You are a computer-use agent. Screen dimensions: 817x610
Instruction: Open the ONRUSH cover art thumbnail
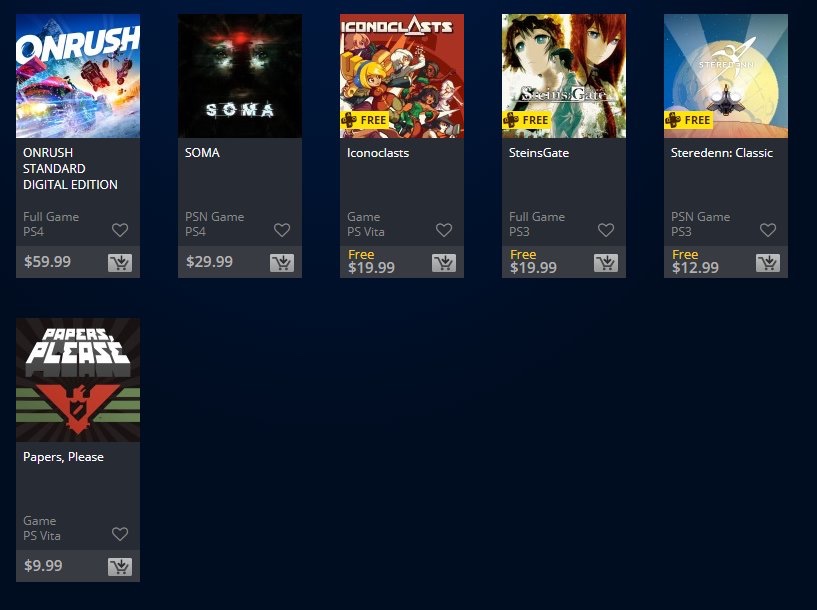coord(78,76)
